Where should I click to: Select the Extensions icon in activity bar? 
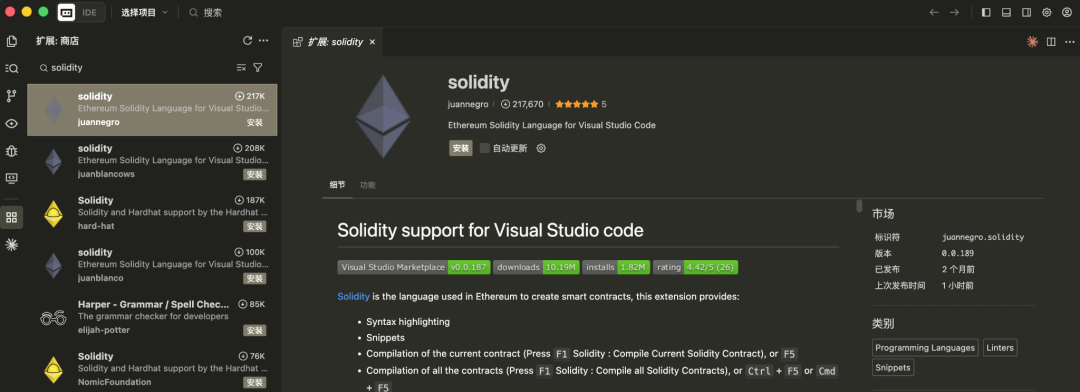pyautogui.click(x=11, y=218)
